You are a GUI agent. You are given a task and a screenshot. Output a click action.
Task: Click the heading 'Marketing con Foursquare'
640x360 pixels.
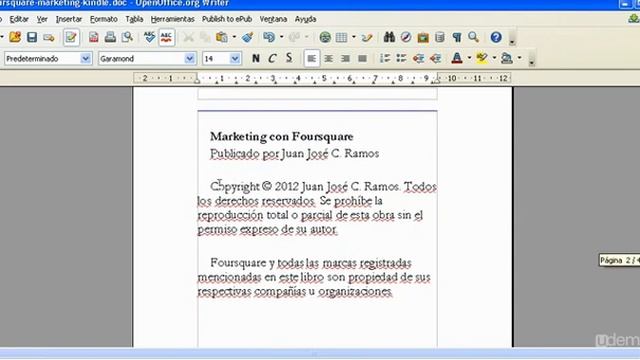tap(282, 137)
